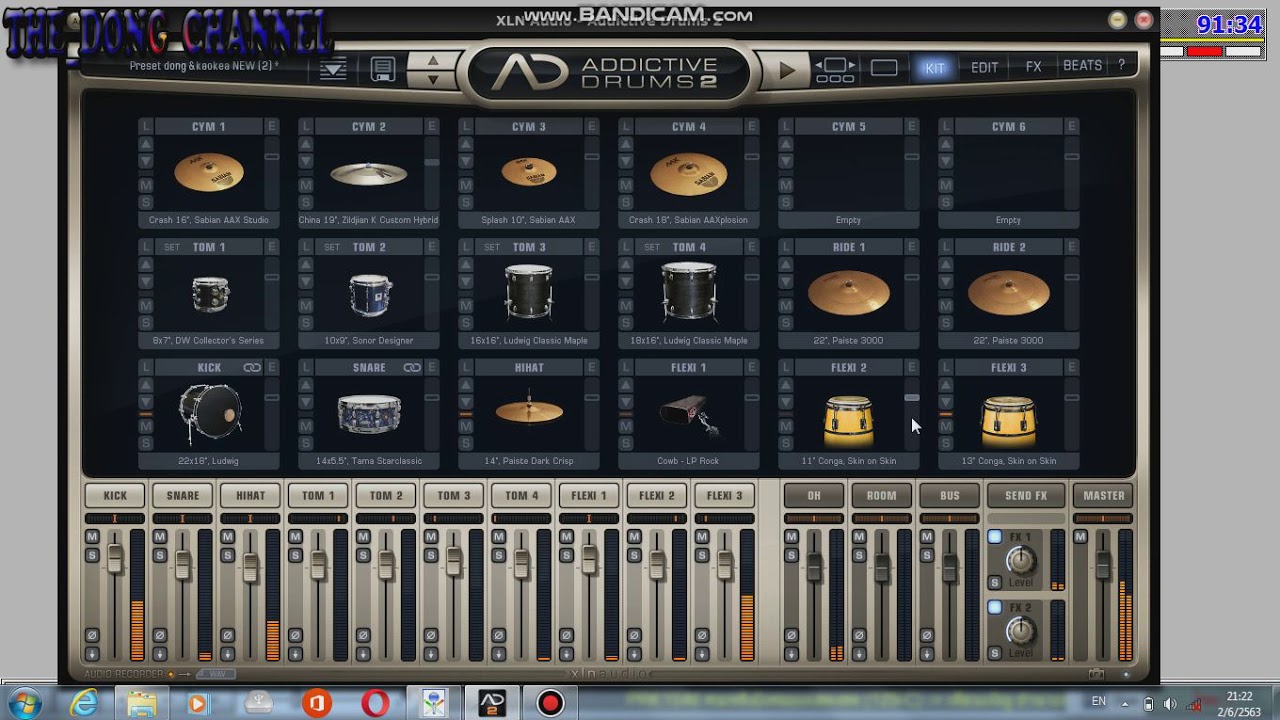The width and height of the screenshot is (1280, 720).
Task: Load a kitpiece into TOM 3 with L
Action: tap(466, 247)
